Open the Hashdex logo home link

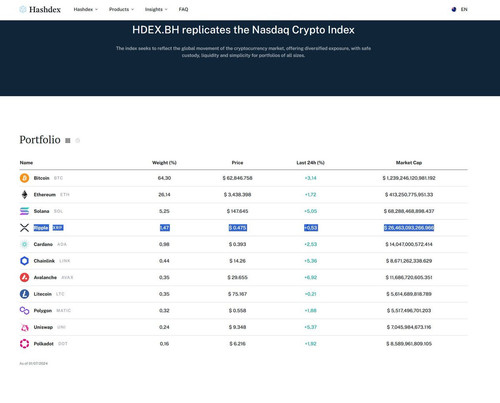[x=40, y=9]
